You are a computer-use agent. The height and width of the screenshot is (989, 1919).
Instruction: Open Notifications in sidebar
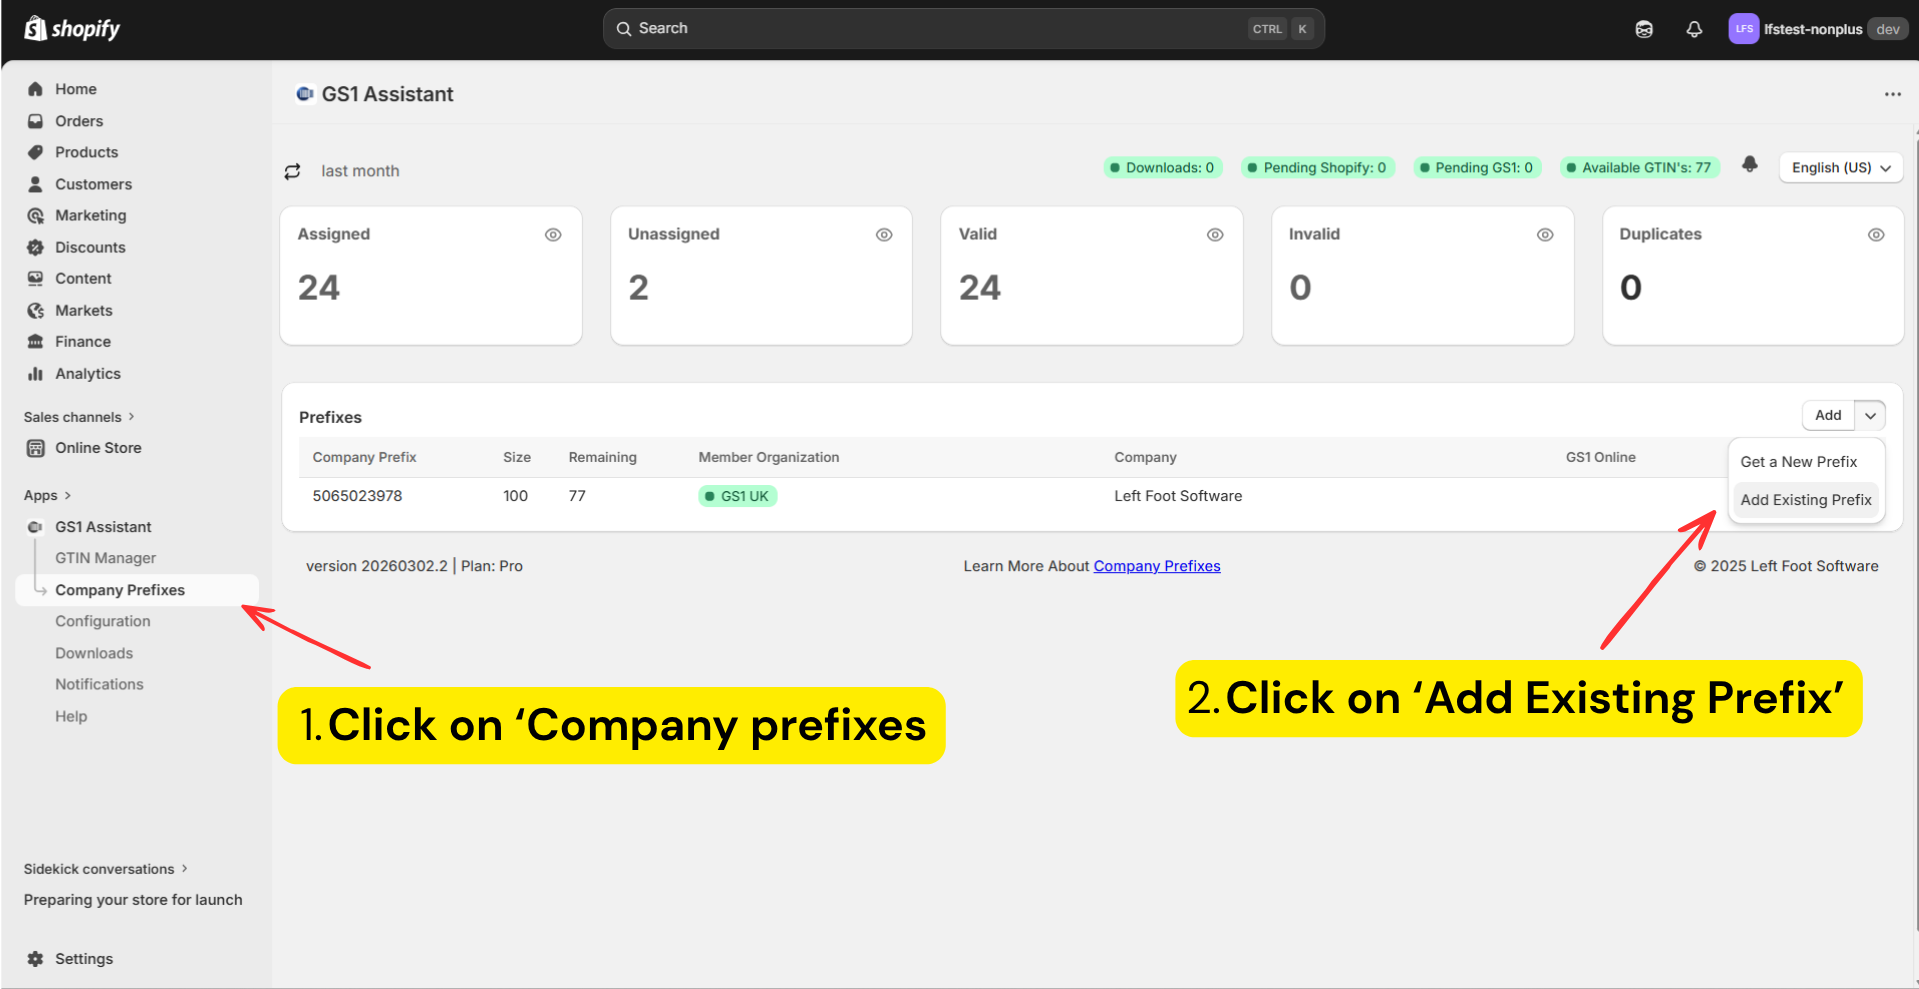point(99,684)
